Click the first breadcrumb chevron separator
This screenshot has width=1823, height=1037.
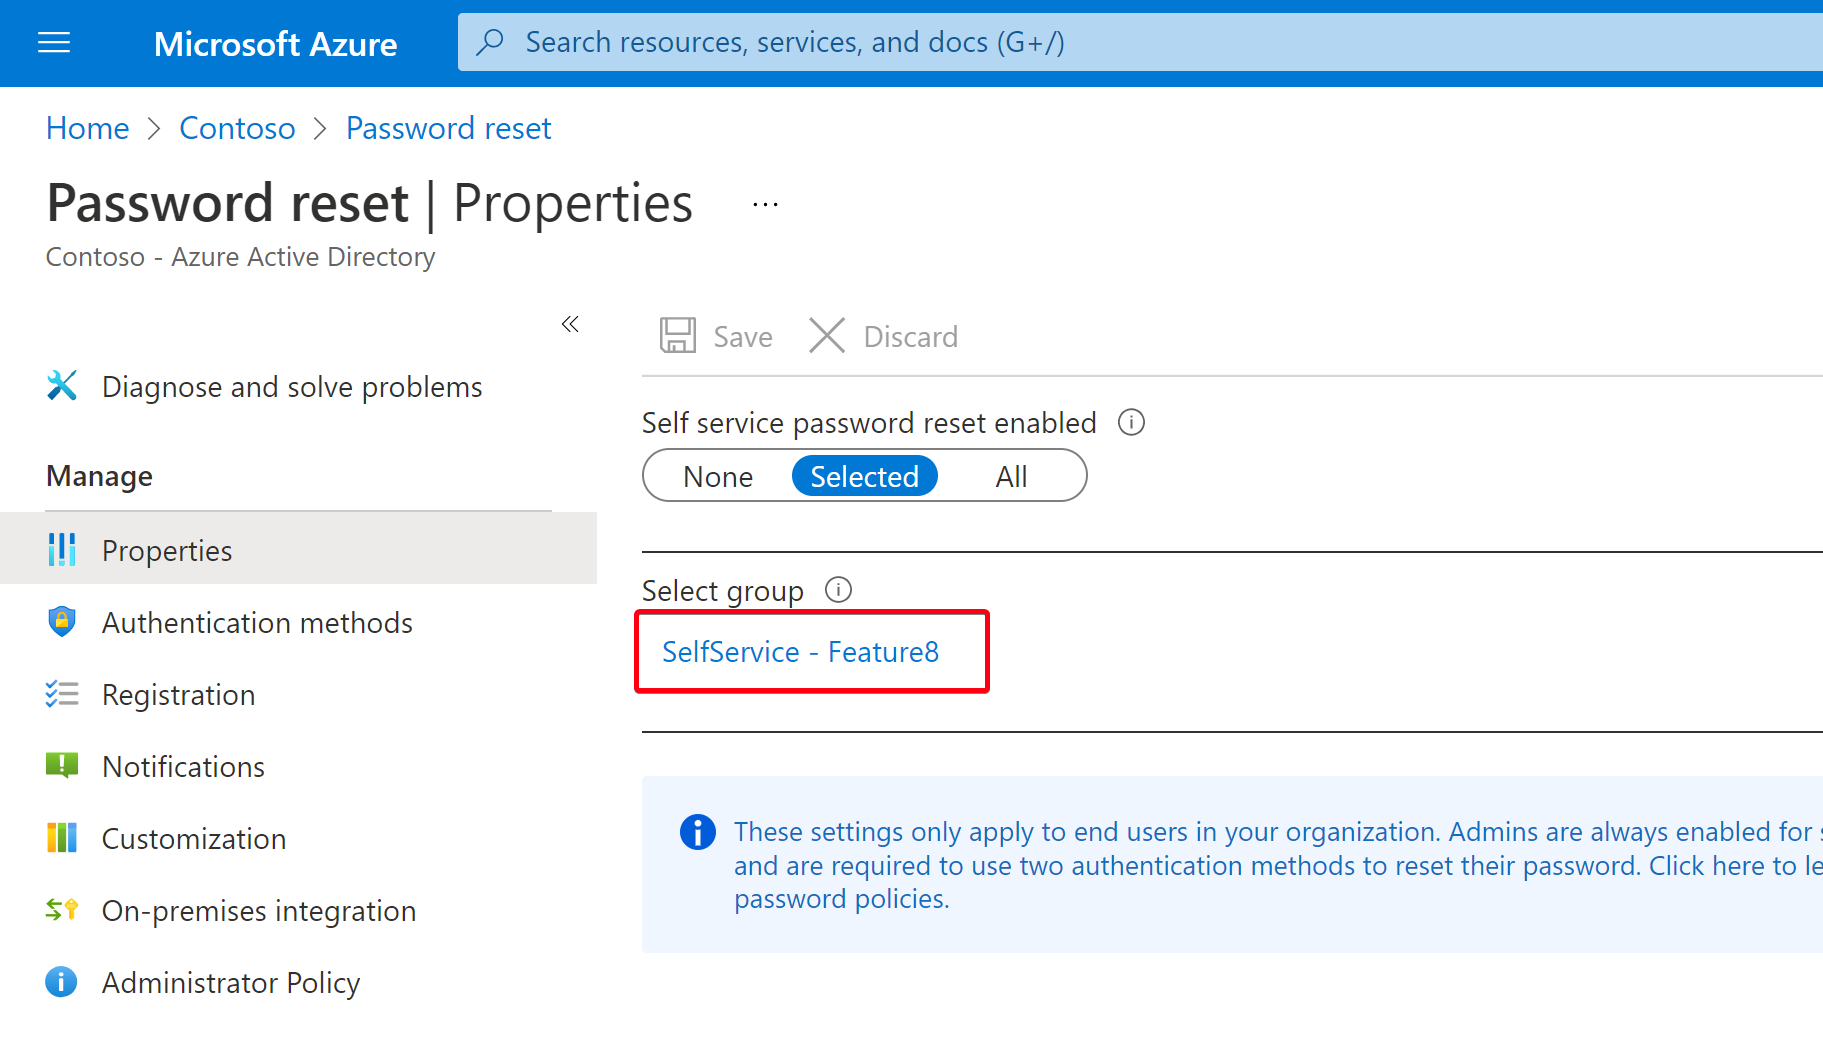[154, 129]
